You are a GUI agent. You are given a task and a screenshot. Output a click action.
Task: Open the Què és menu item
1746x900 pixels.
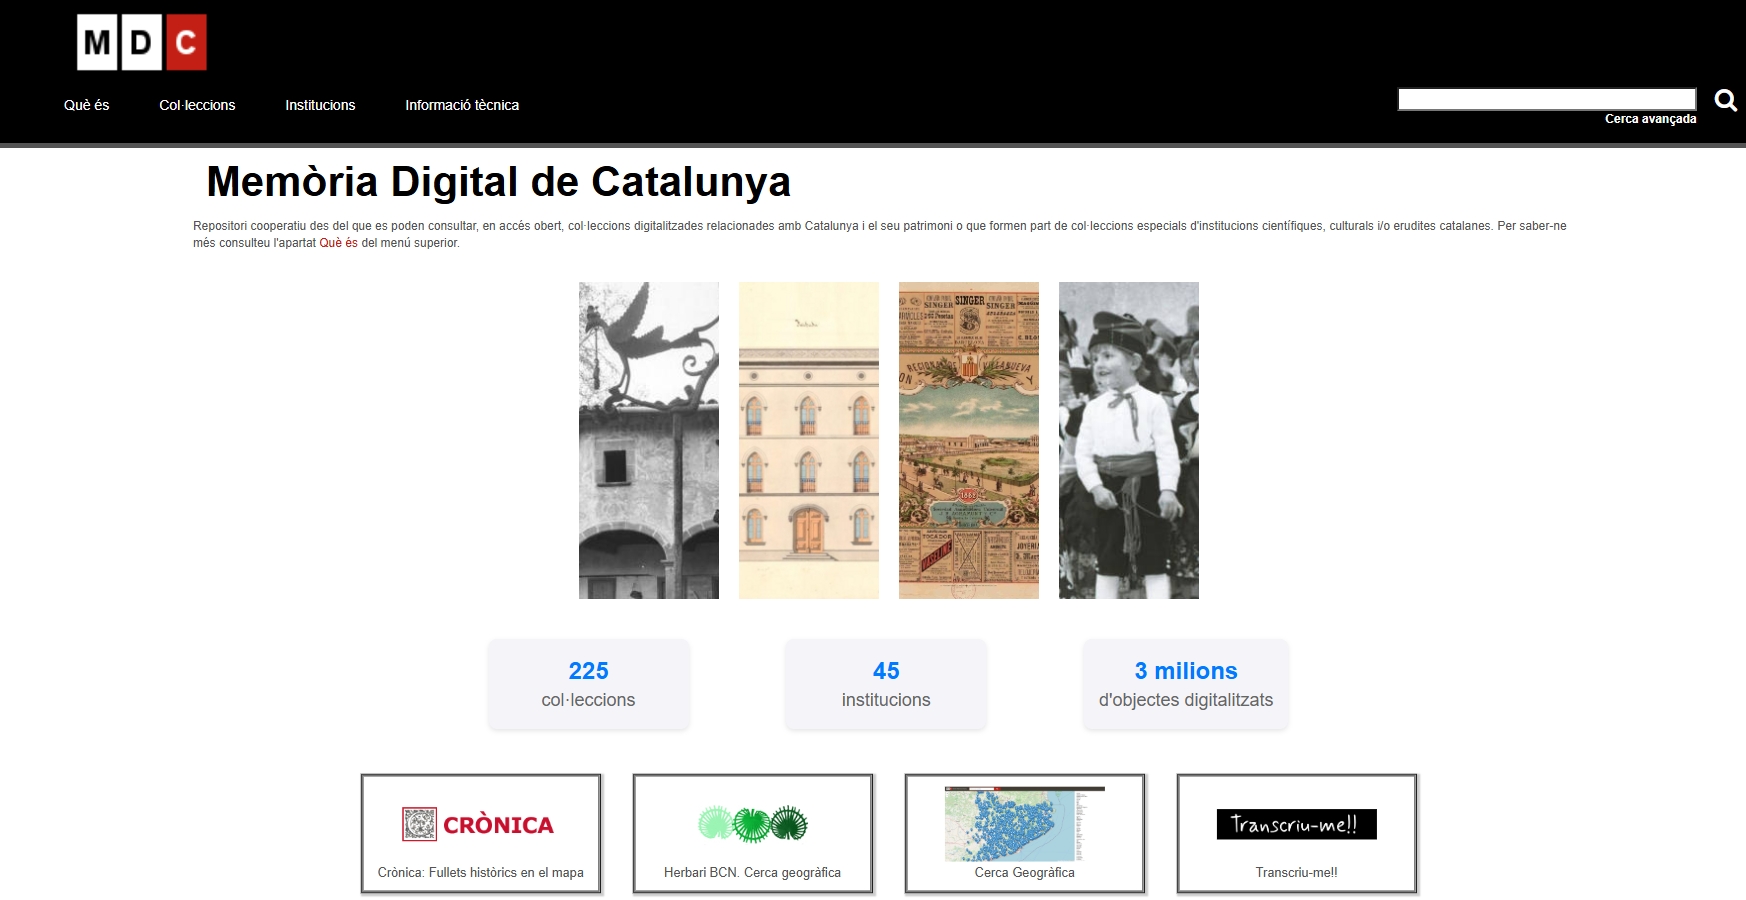[x=87, y=105]
